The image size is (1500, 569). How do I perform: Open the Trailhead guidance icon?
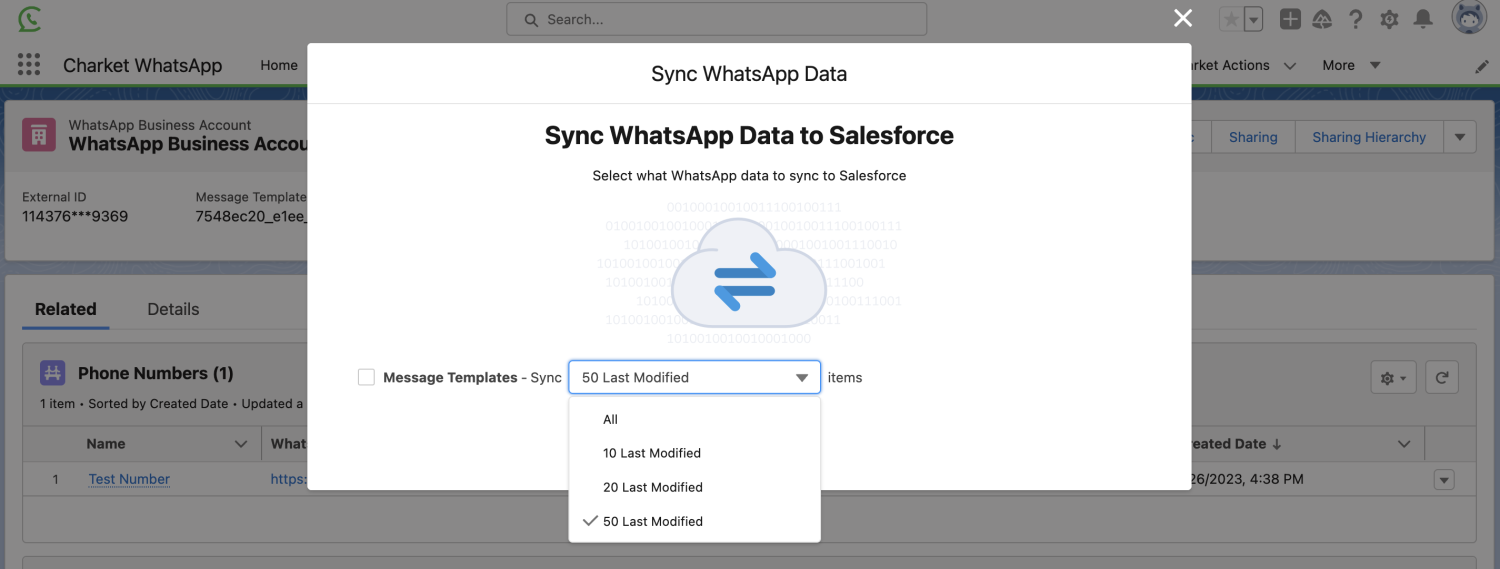pyautogui.click(x=1322, y=19)
